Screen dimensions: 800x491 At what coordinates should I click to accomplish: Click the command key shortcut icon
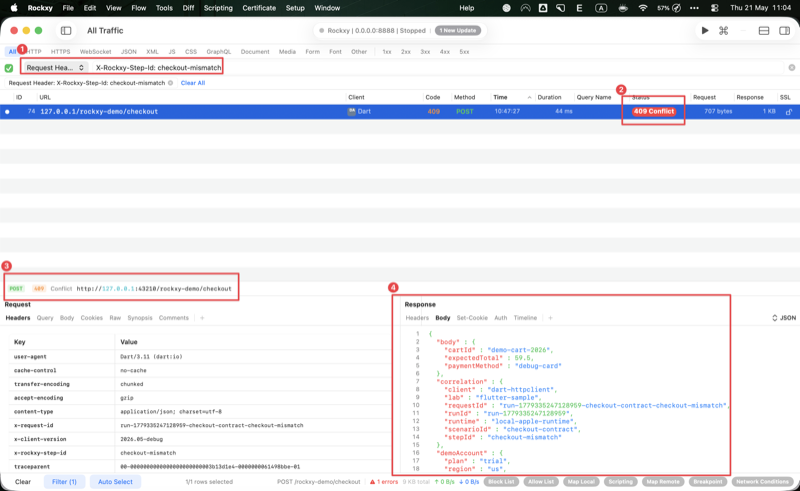pos(723,31)
